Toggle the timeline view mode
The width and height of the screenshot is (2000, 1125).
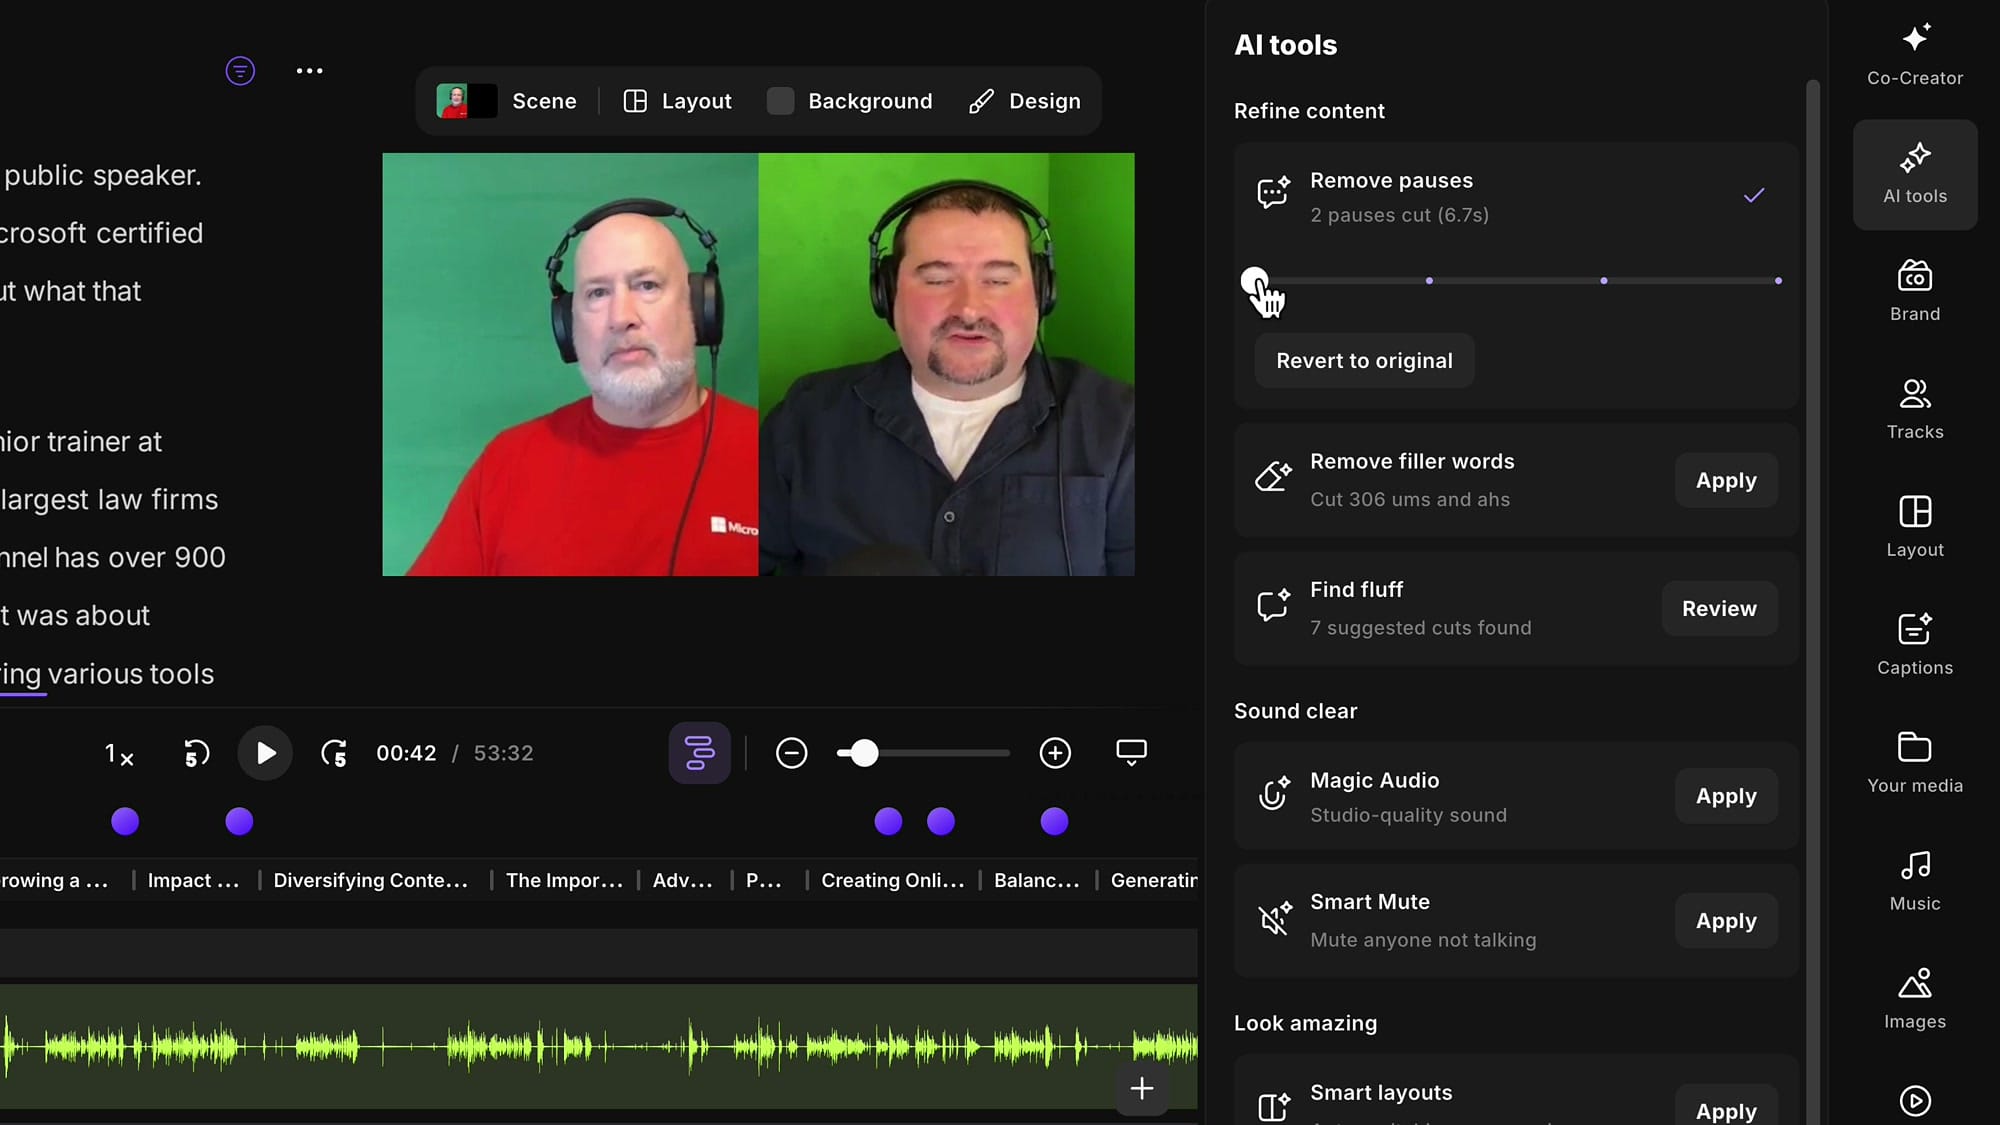point(699,753)
